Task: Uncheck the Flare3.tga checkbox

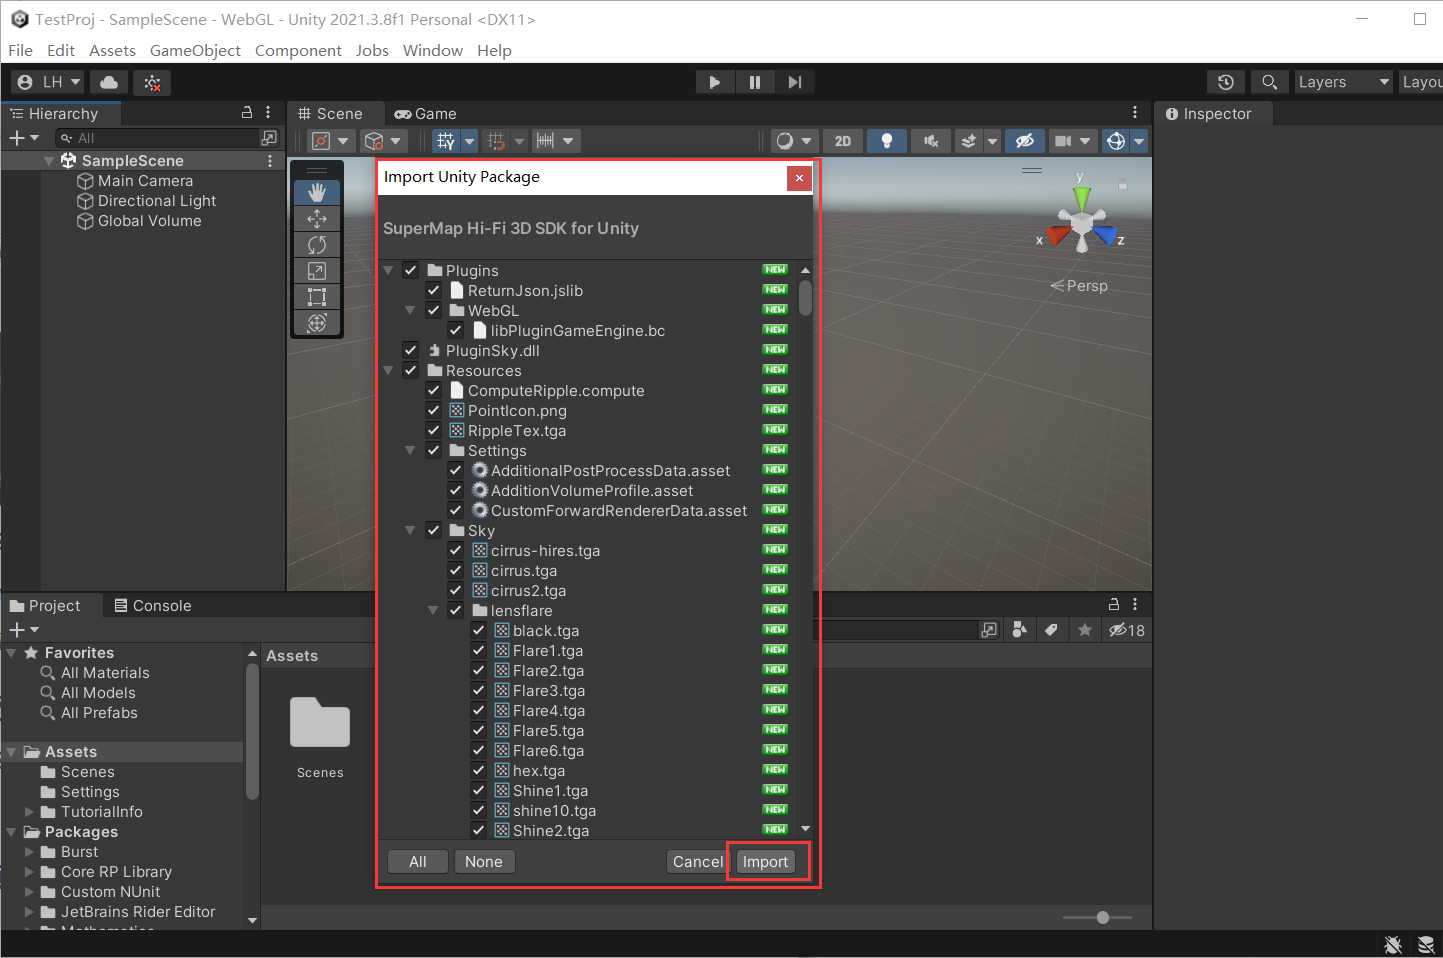Action: click(x=478, y=690)
